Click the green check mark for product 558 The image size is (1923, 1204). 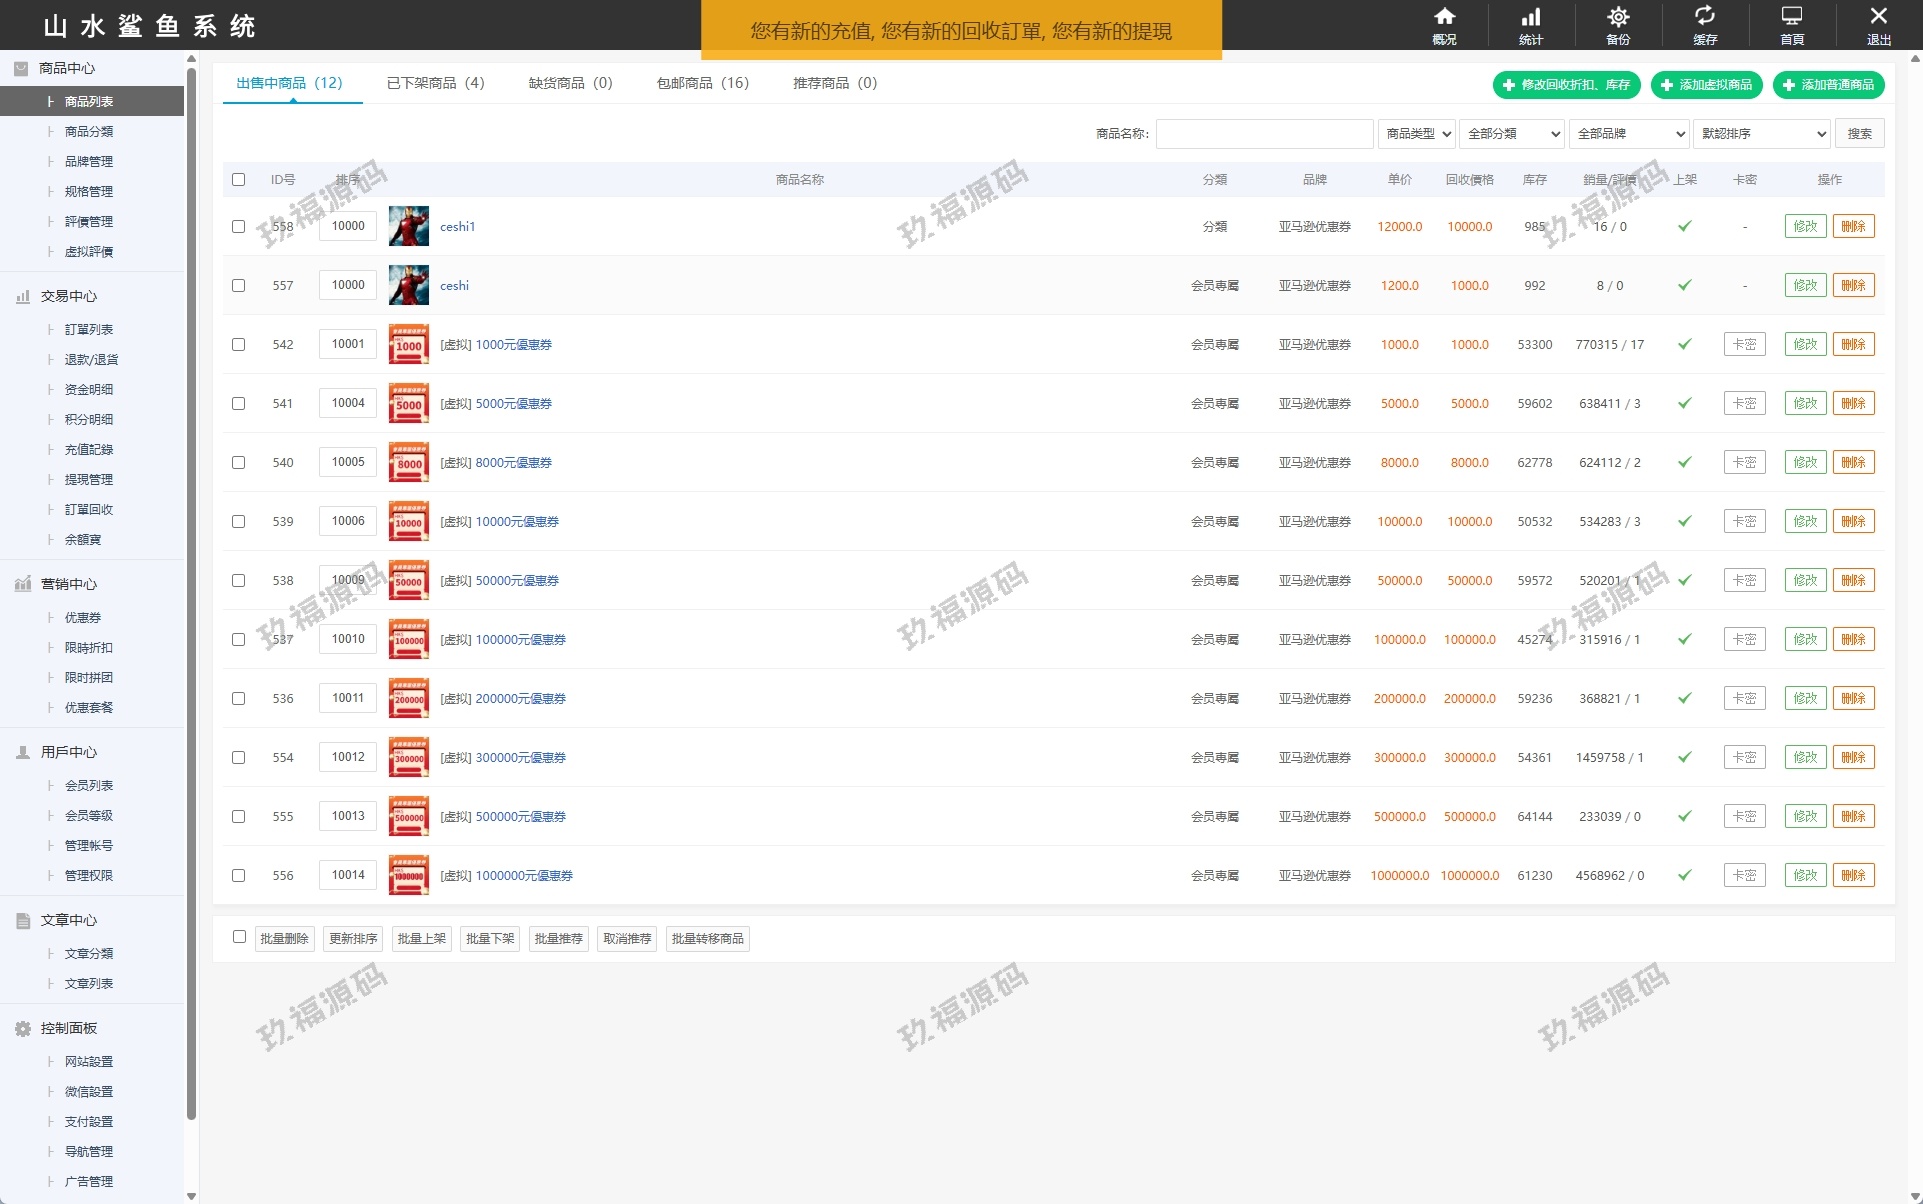tap(1685, 226)
